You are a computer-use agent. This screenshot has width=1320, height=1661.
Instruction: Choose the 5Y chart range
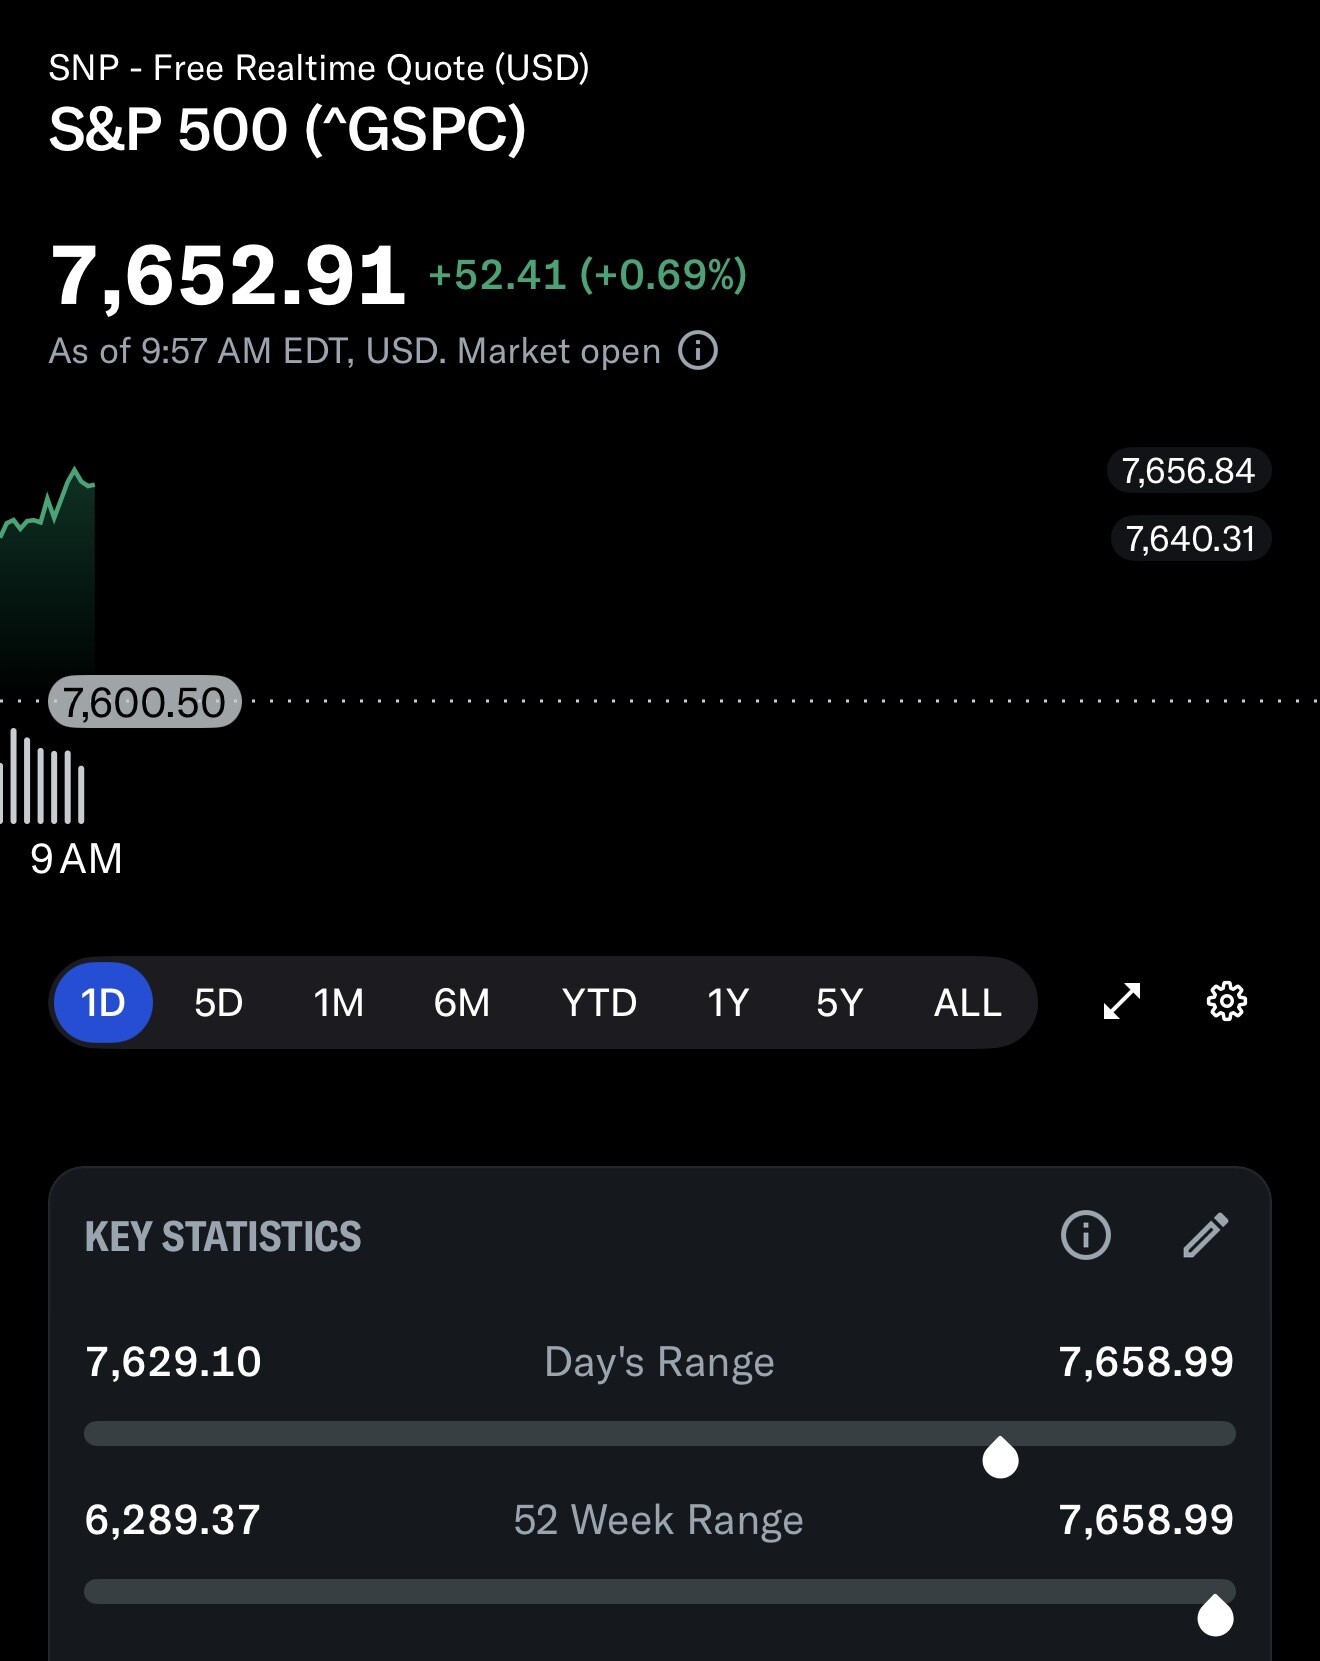pos(839,1002)
